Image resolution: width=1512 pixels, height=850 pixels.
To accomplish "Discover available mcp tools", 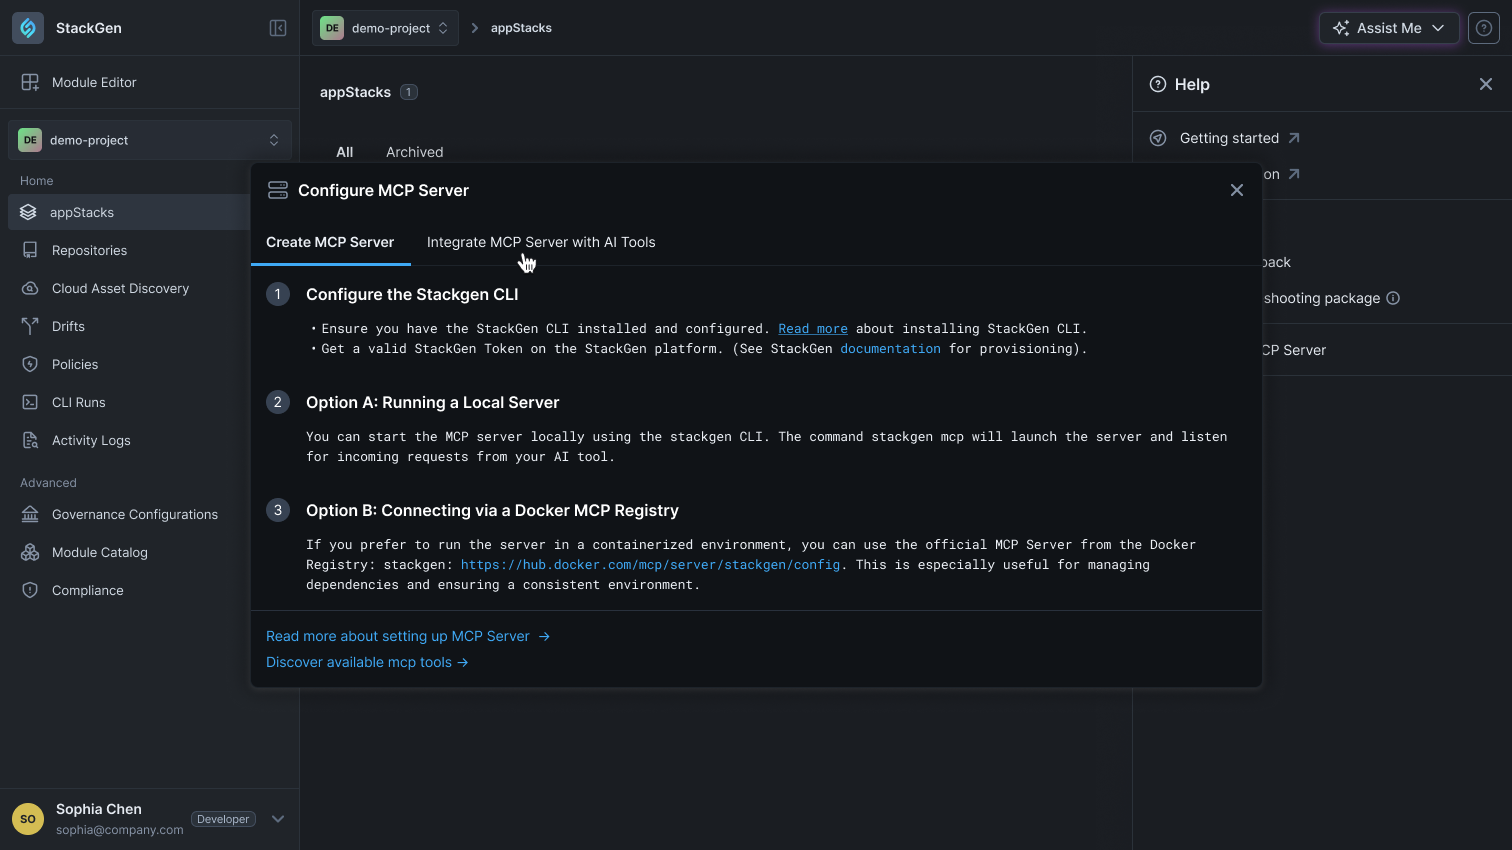I will 359,662.
